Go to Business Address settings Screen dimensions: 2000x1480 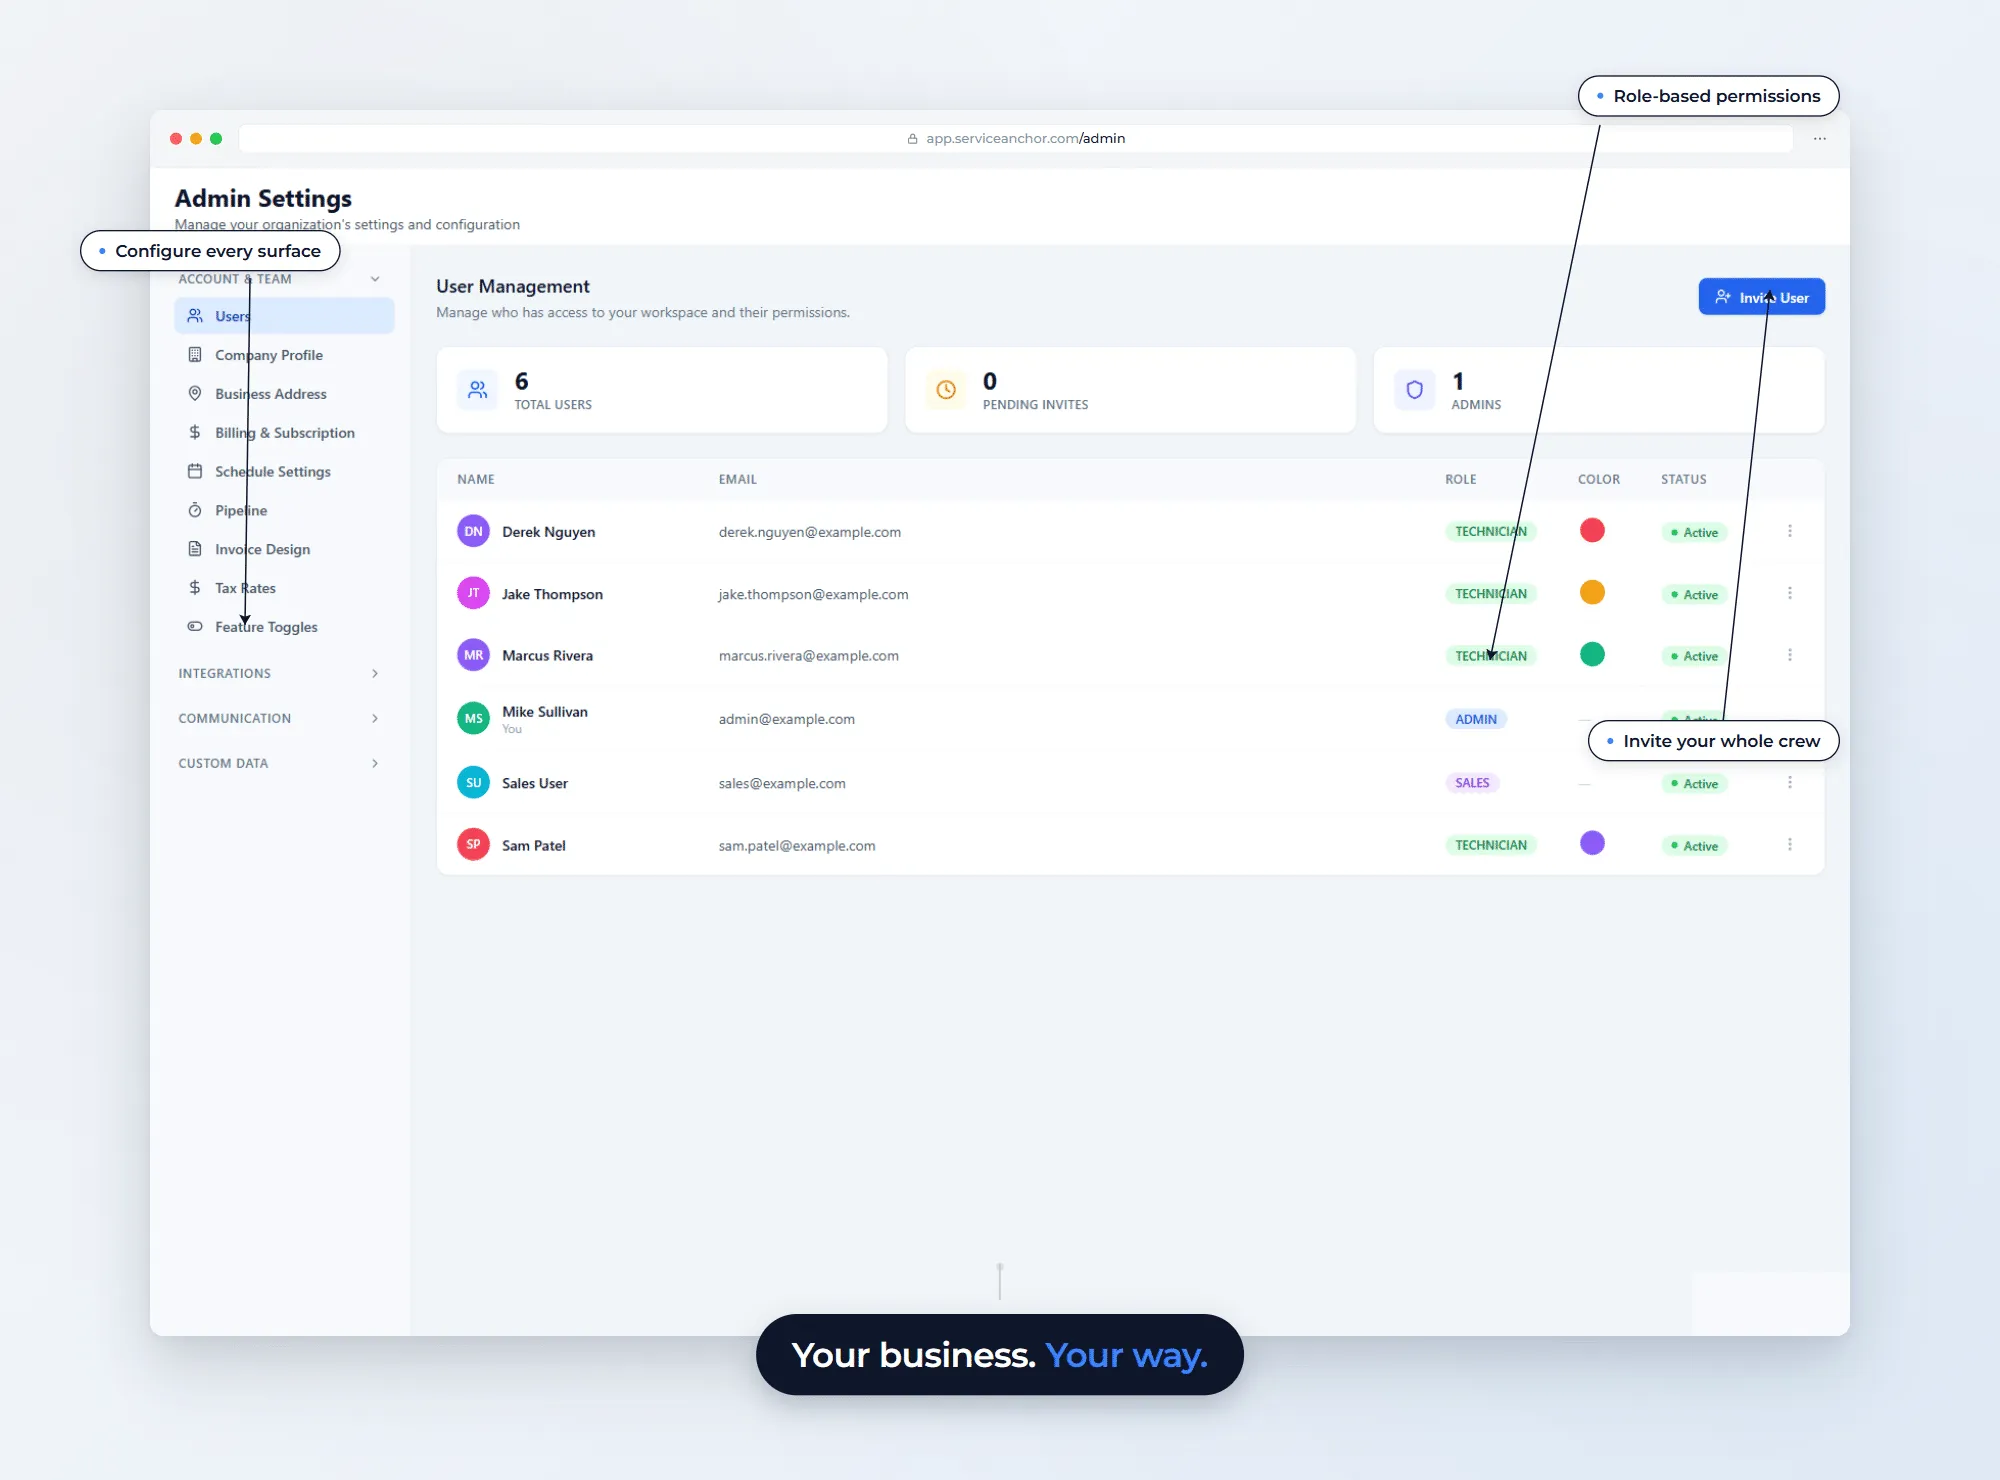click(x=284, y=394)
